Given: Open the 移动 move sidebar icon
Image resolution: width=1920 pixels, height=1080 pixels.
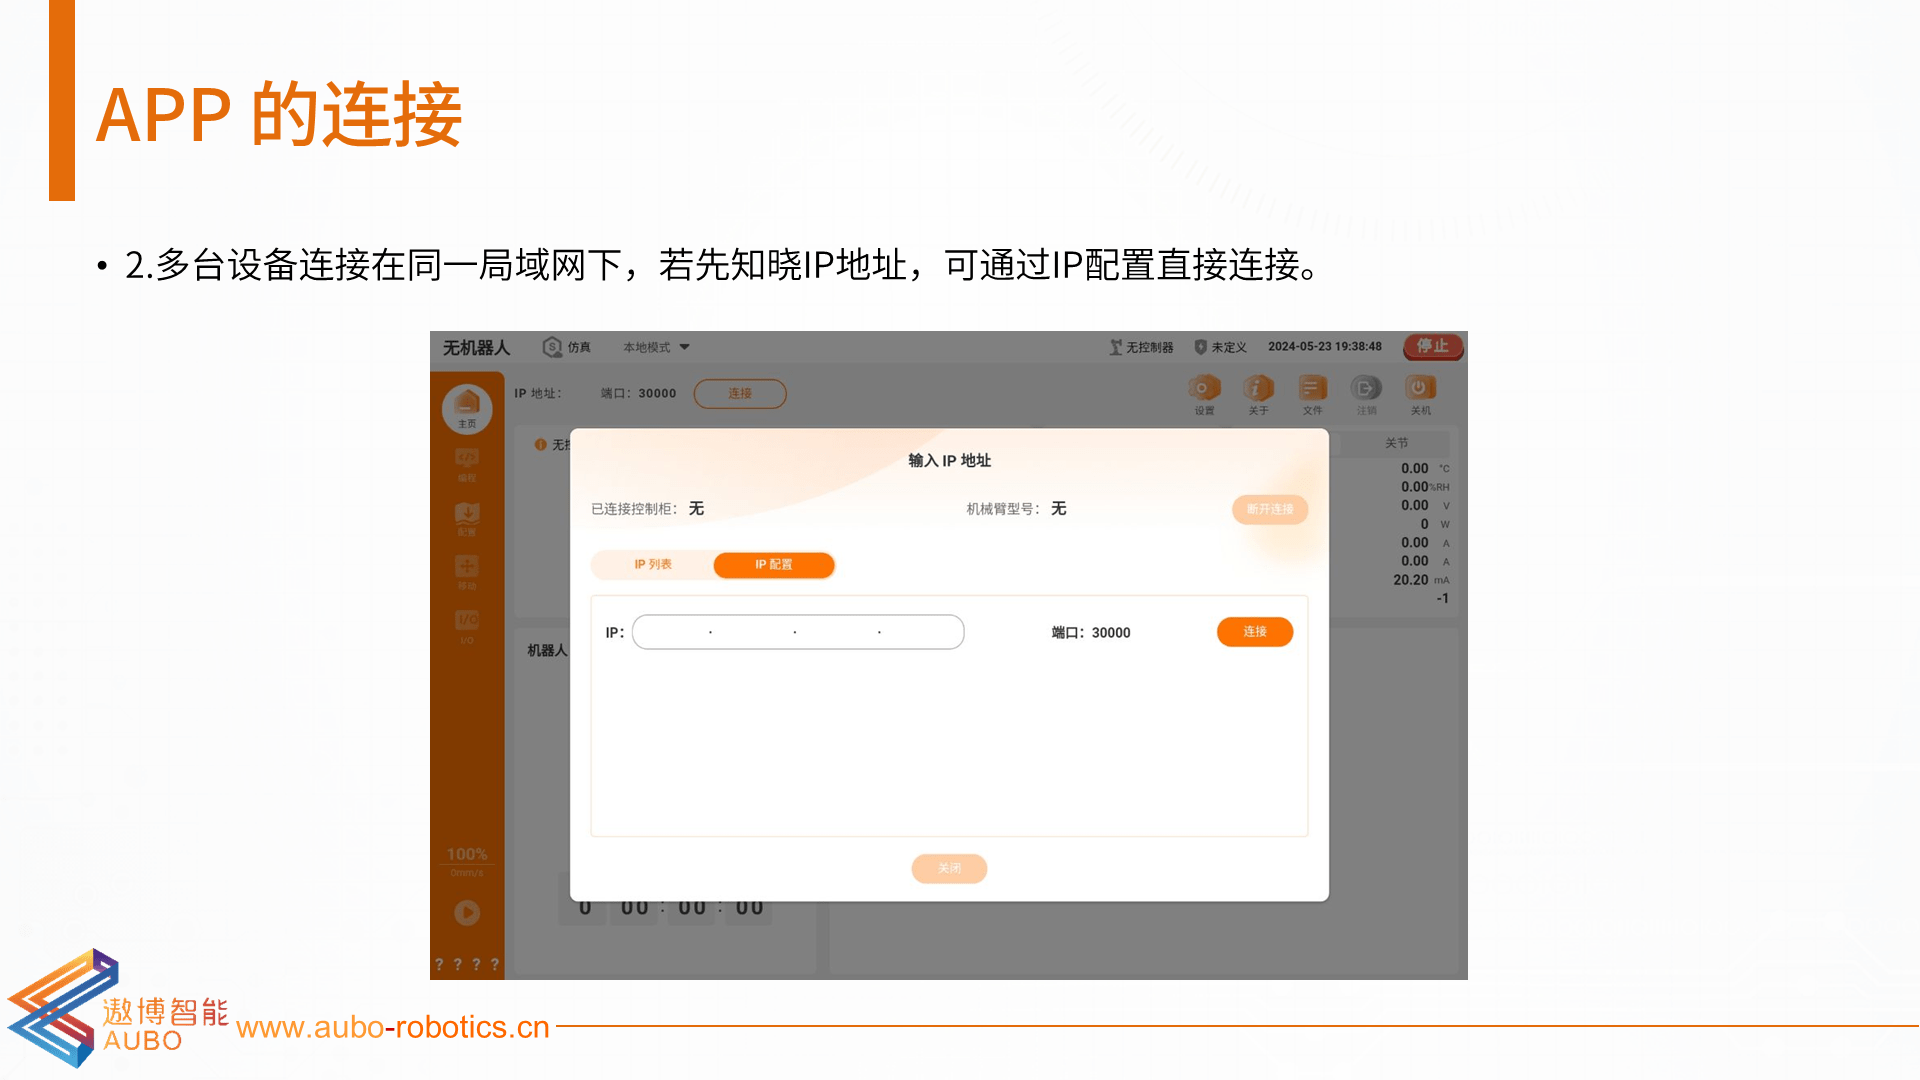Looking at the screenshot, I should (467, 573).
